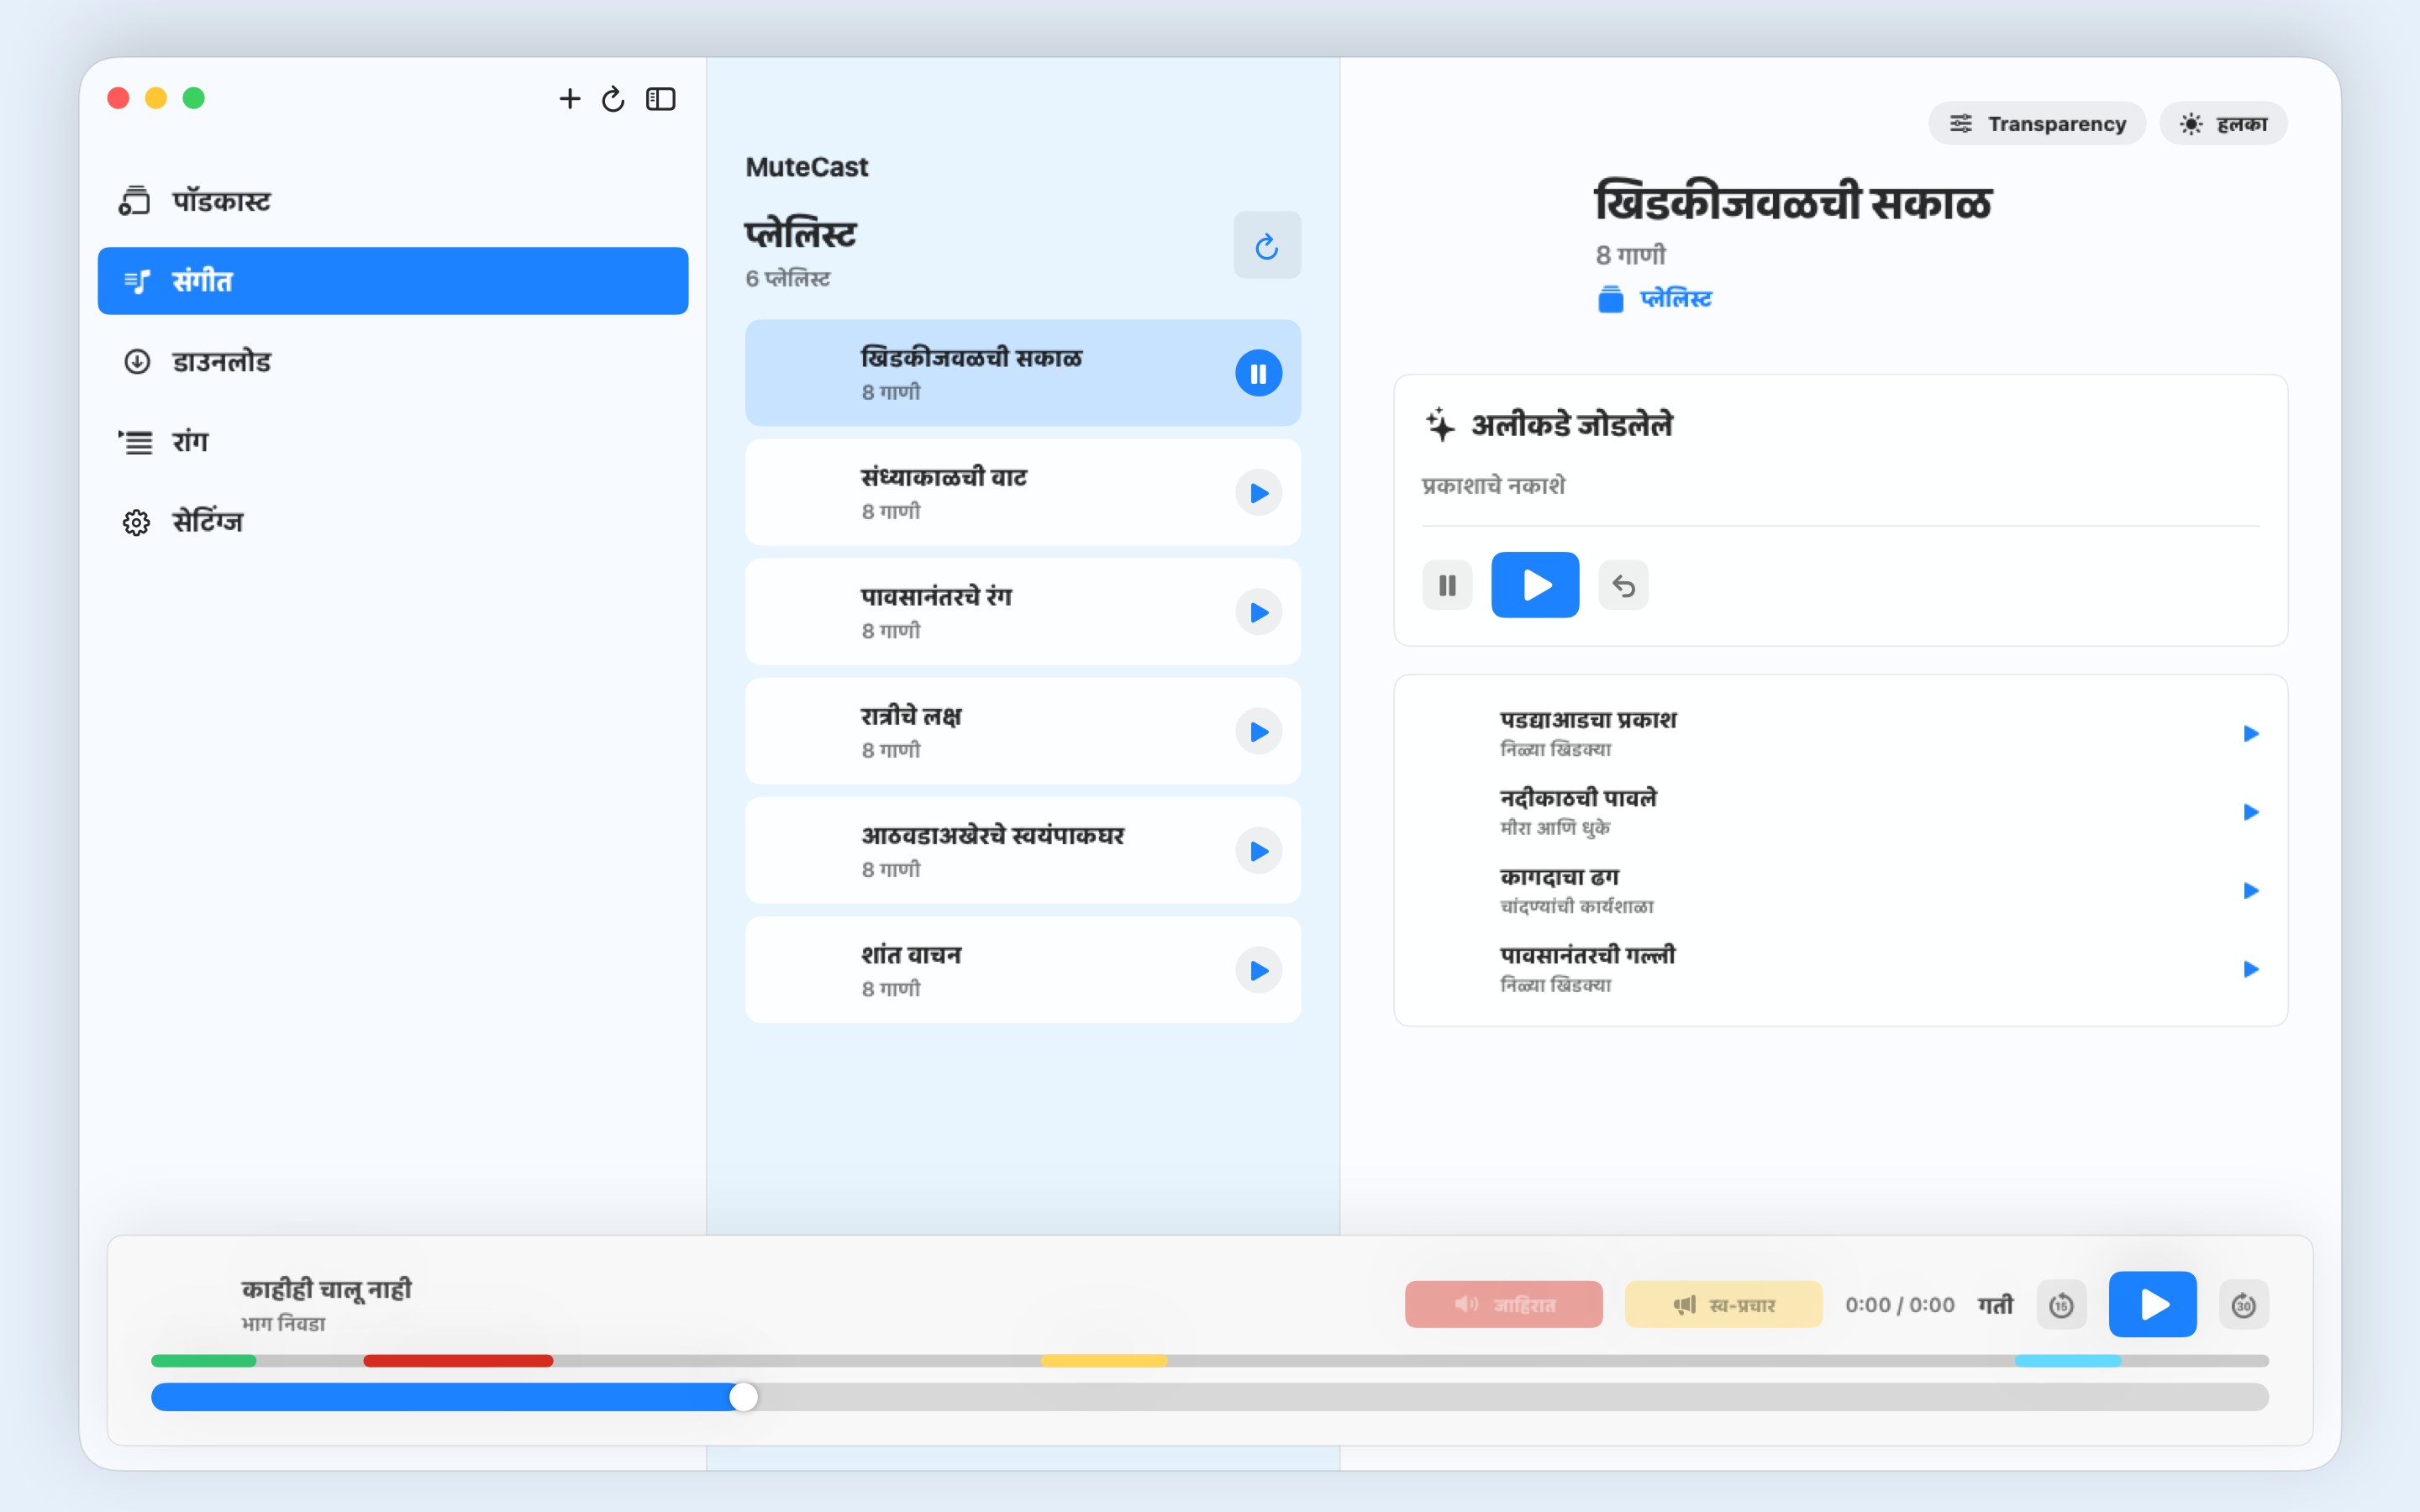Click the undo arrow in अलीकडे जोडलेले card
2420x1512 pixels.
[1622, 585]
